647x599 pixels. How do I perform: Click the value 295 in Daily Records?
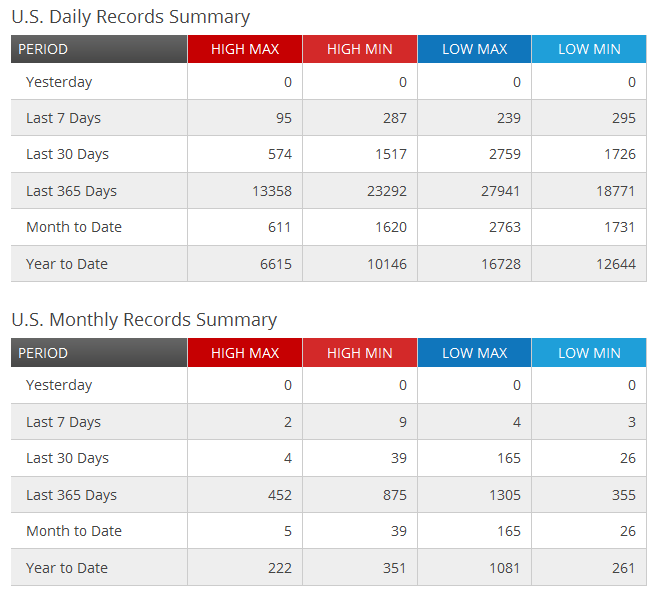click(624, 118)
